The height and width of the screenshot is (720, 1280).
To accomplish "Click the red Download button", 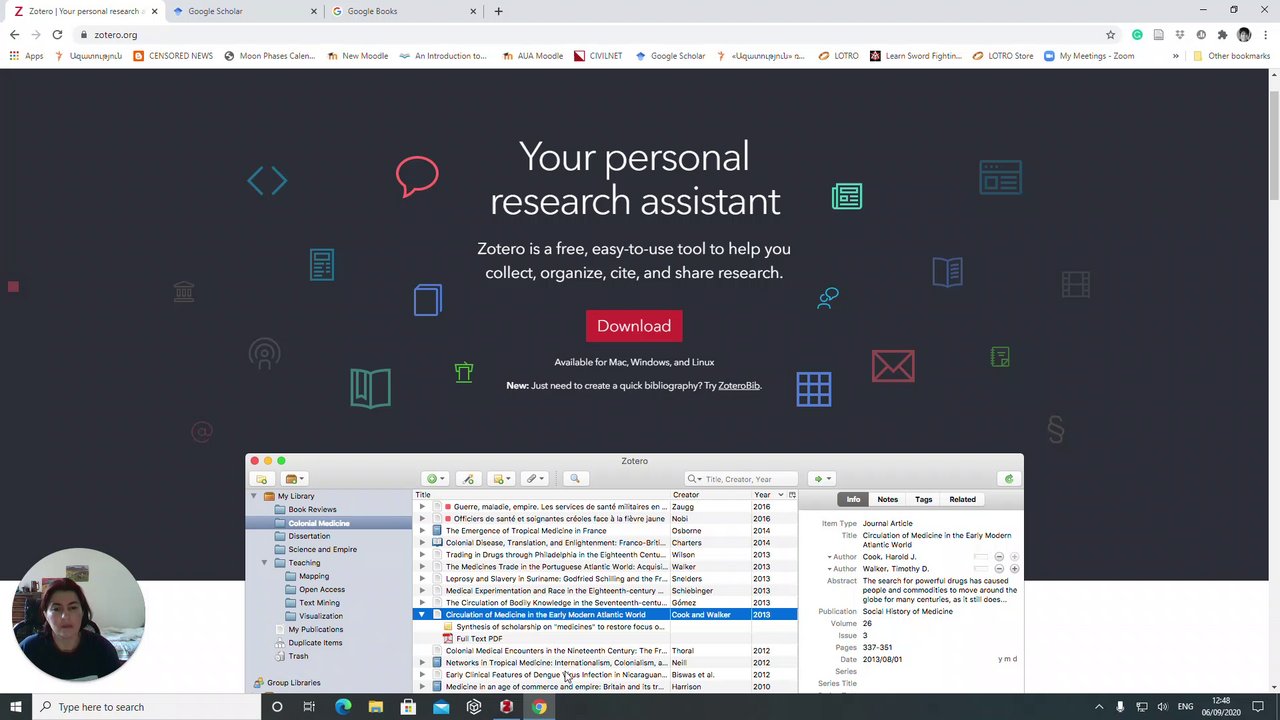I will point(634,326).
